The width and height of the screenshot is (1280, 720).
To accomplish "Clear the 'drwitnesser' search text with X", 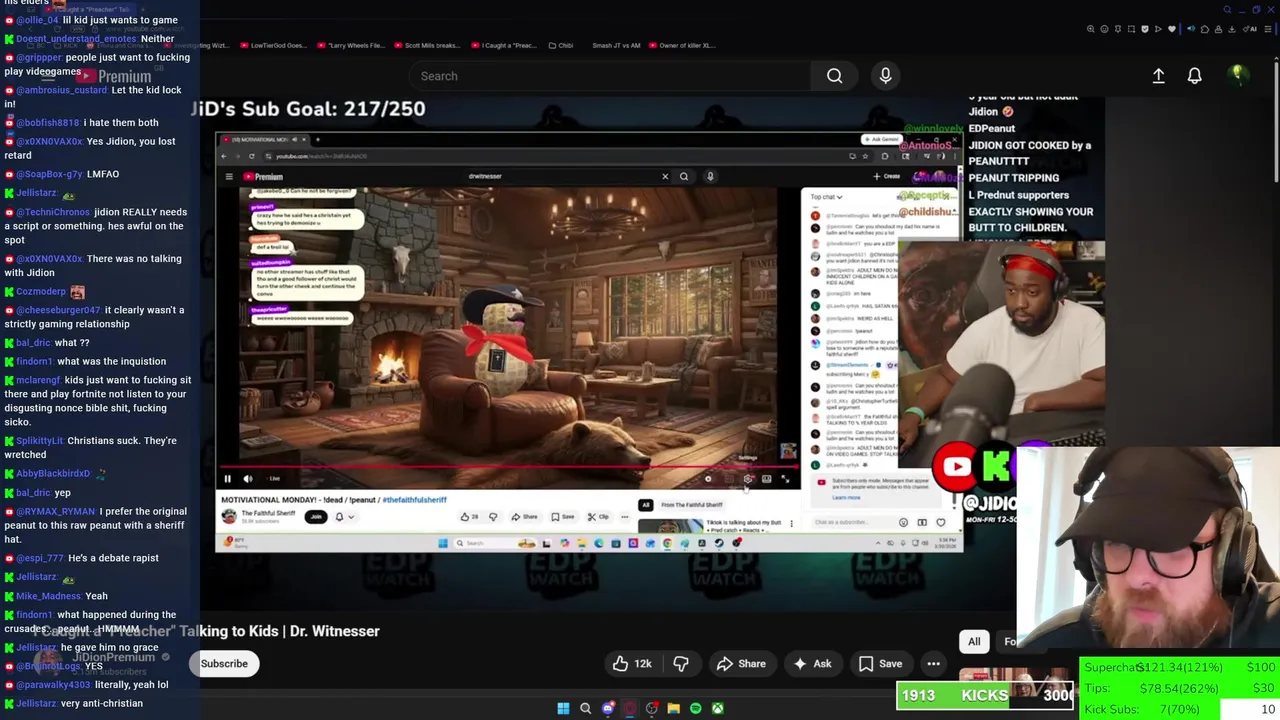I will point(665,177).
